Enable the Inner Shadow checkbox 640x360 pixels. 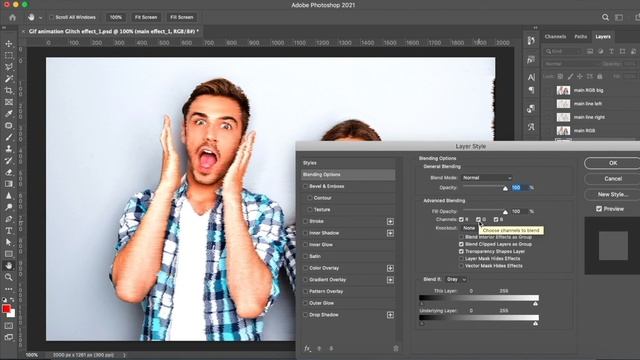click(x=305, y=233)
